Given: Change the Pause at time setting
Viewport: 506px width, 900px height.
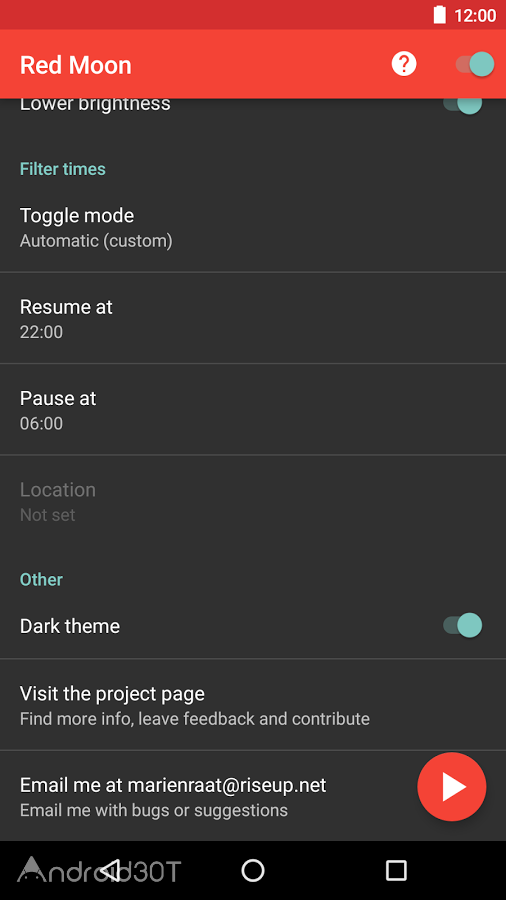Looking at the screenshot, I should pyautogui.click(x=253, y=409).
